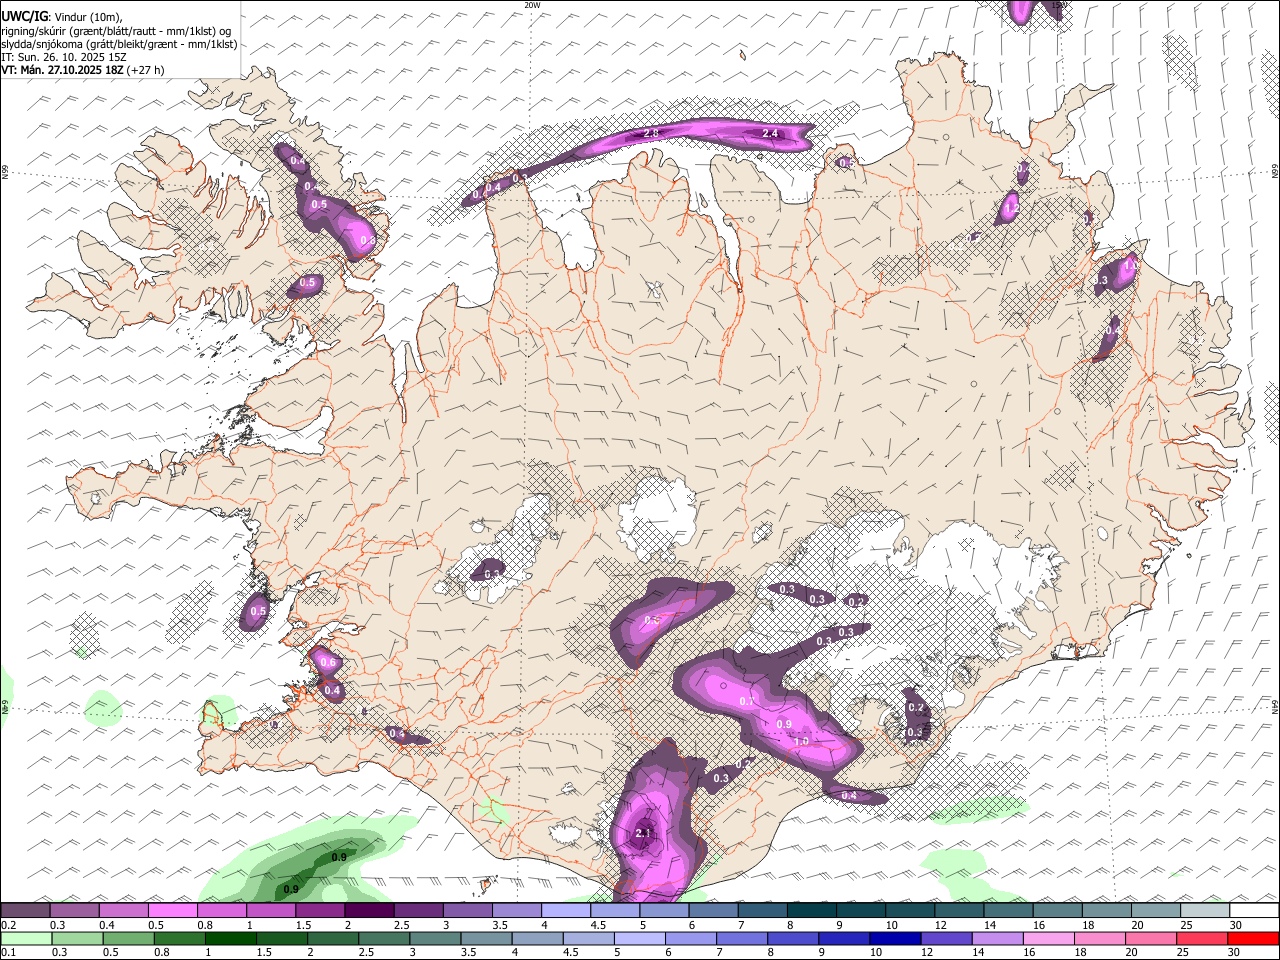Viewport: 1280px width, 960px height.
Task: Click the dark blue 10 swatch in lower legend
Action: (x=895, y=938)
